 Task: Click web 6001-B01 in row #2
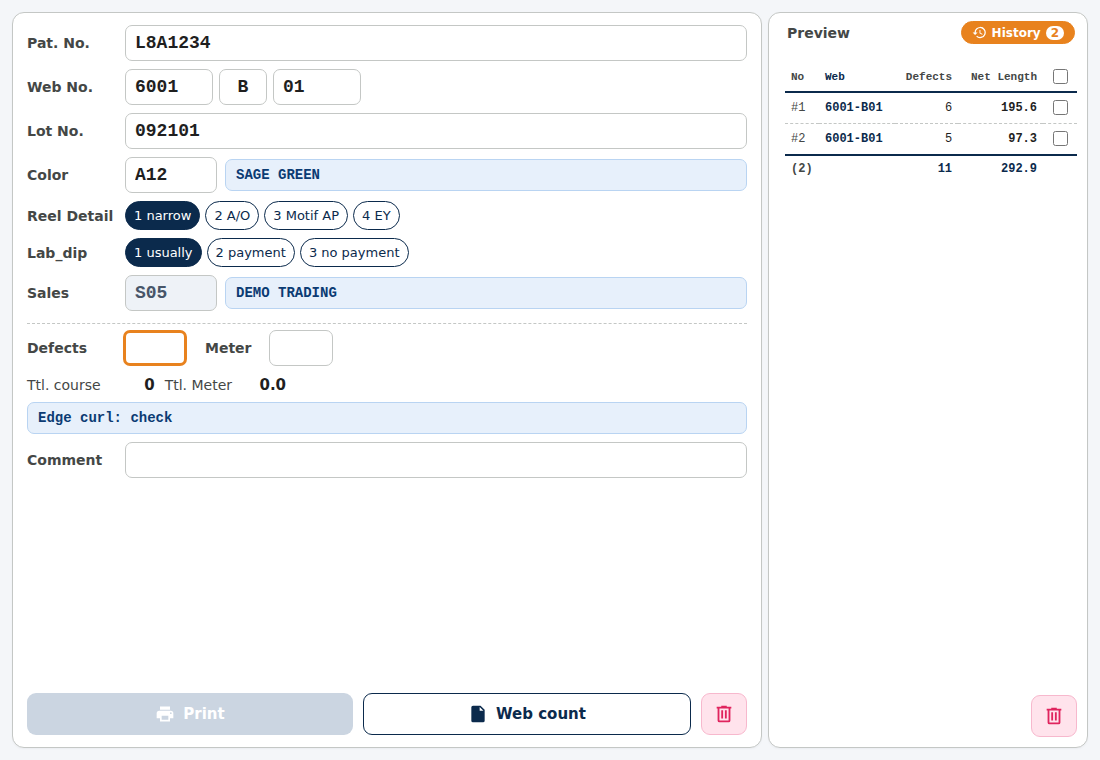(854, 138)
